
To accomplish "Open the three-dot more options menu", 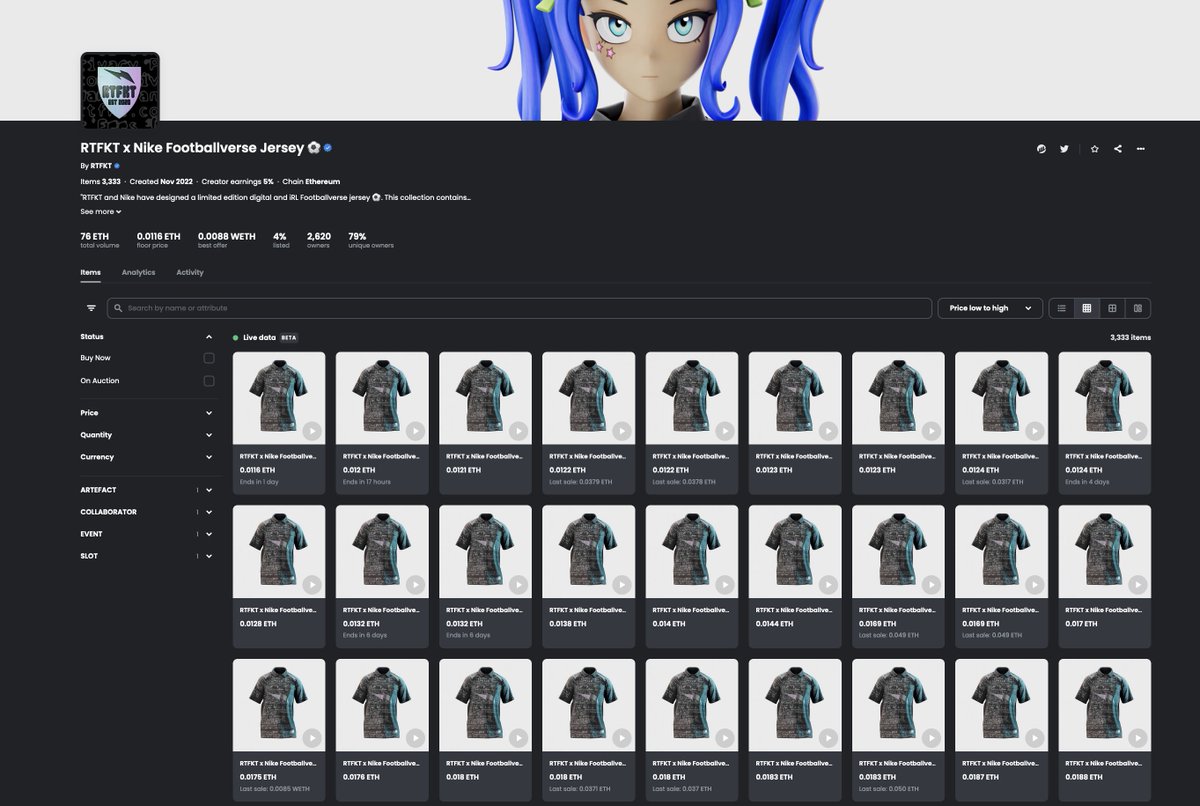I will pyautogui.click(x=1140, y=149).
